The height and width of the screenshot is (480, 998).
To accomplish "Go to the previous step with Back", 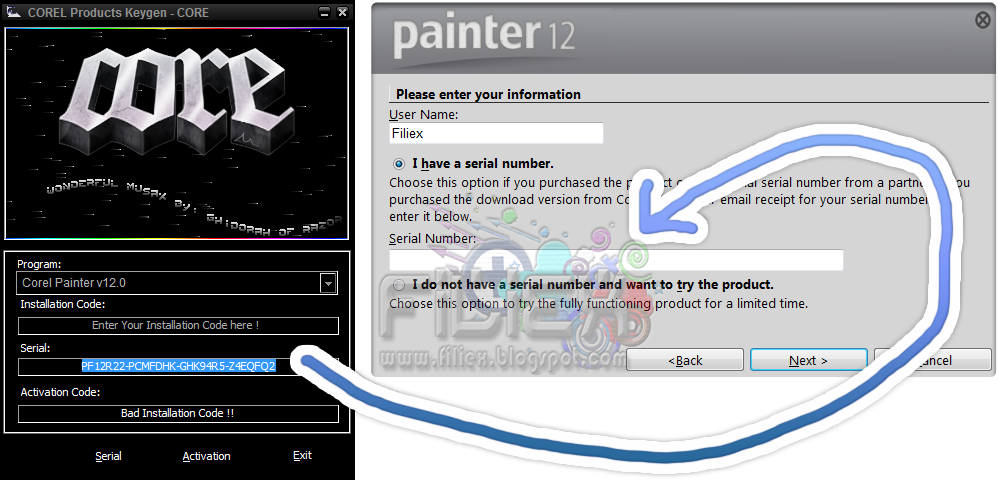I will (685, 360).
